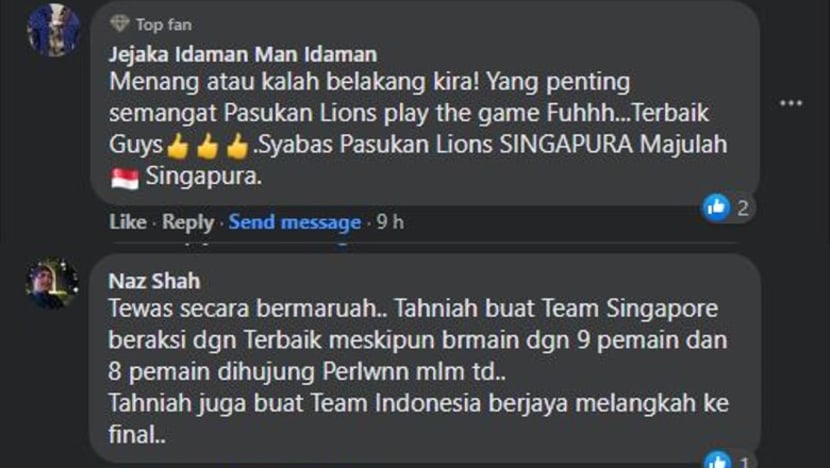
Task: Click the last thumbs-up emoji before ".Syabas"
Action: [237, 146]
